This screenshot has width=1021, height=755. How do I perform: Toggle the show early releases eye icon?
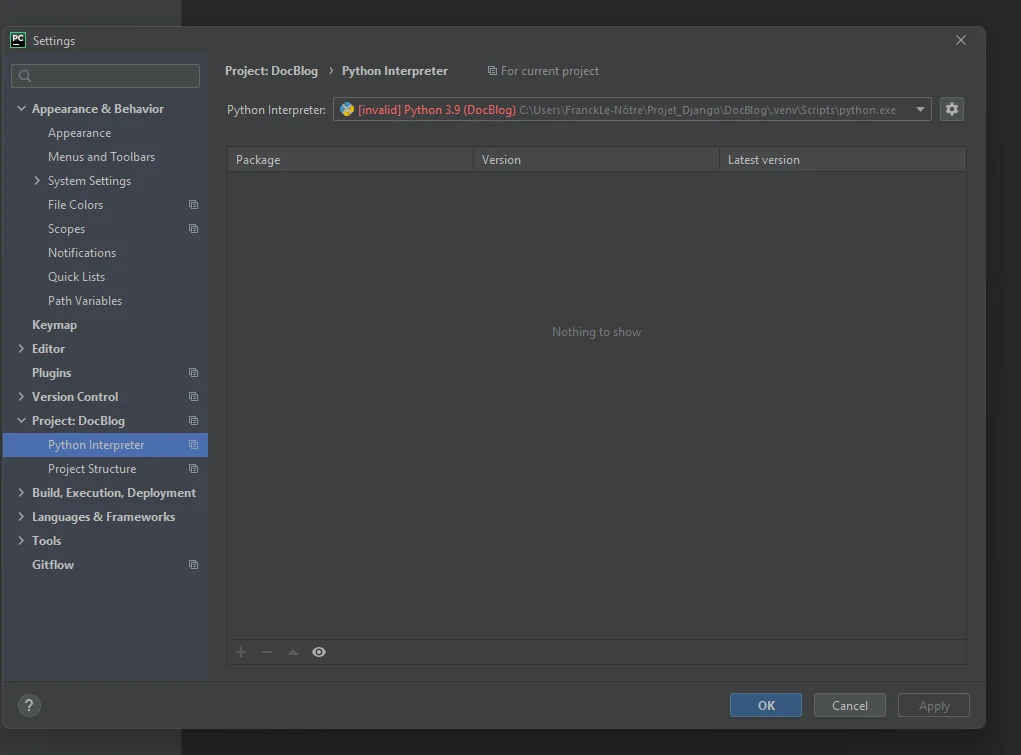(x=319, y=652)
